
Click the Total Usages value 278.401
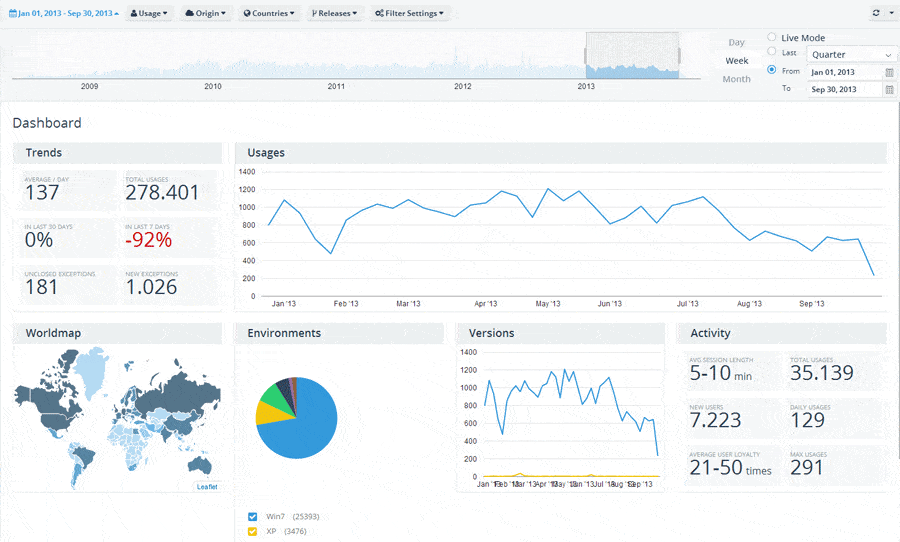162,192
